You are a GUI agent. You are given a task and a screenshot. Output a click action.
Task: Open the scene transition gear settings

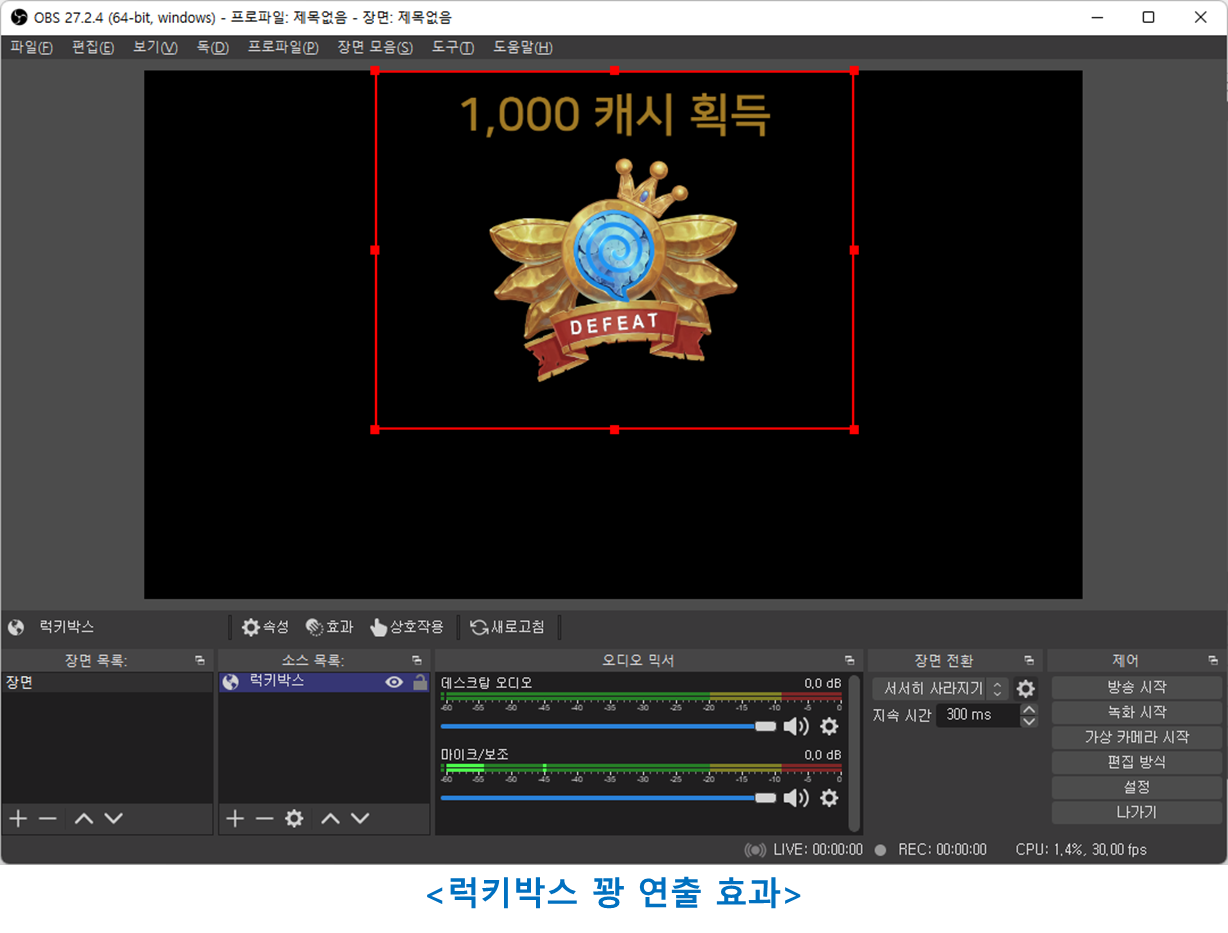point(1025,689)
